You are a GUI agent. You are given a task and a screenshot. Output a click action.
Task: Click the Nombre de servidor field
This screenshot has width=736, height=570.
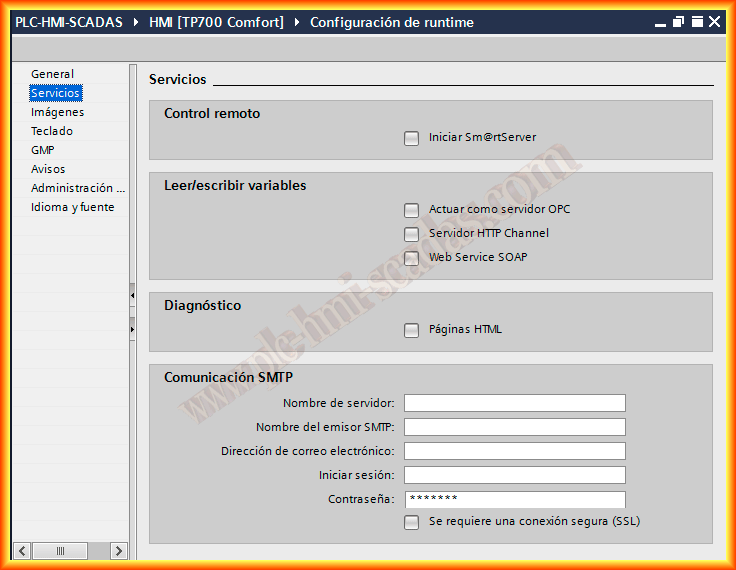pyautogui.click(x=514, y=403)
